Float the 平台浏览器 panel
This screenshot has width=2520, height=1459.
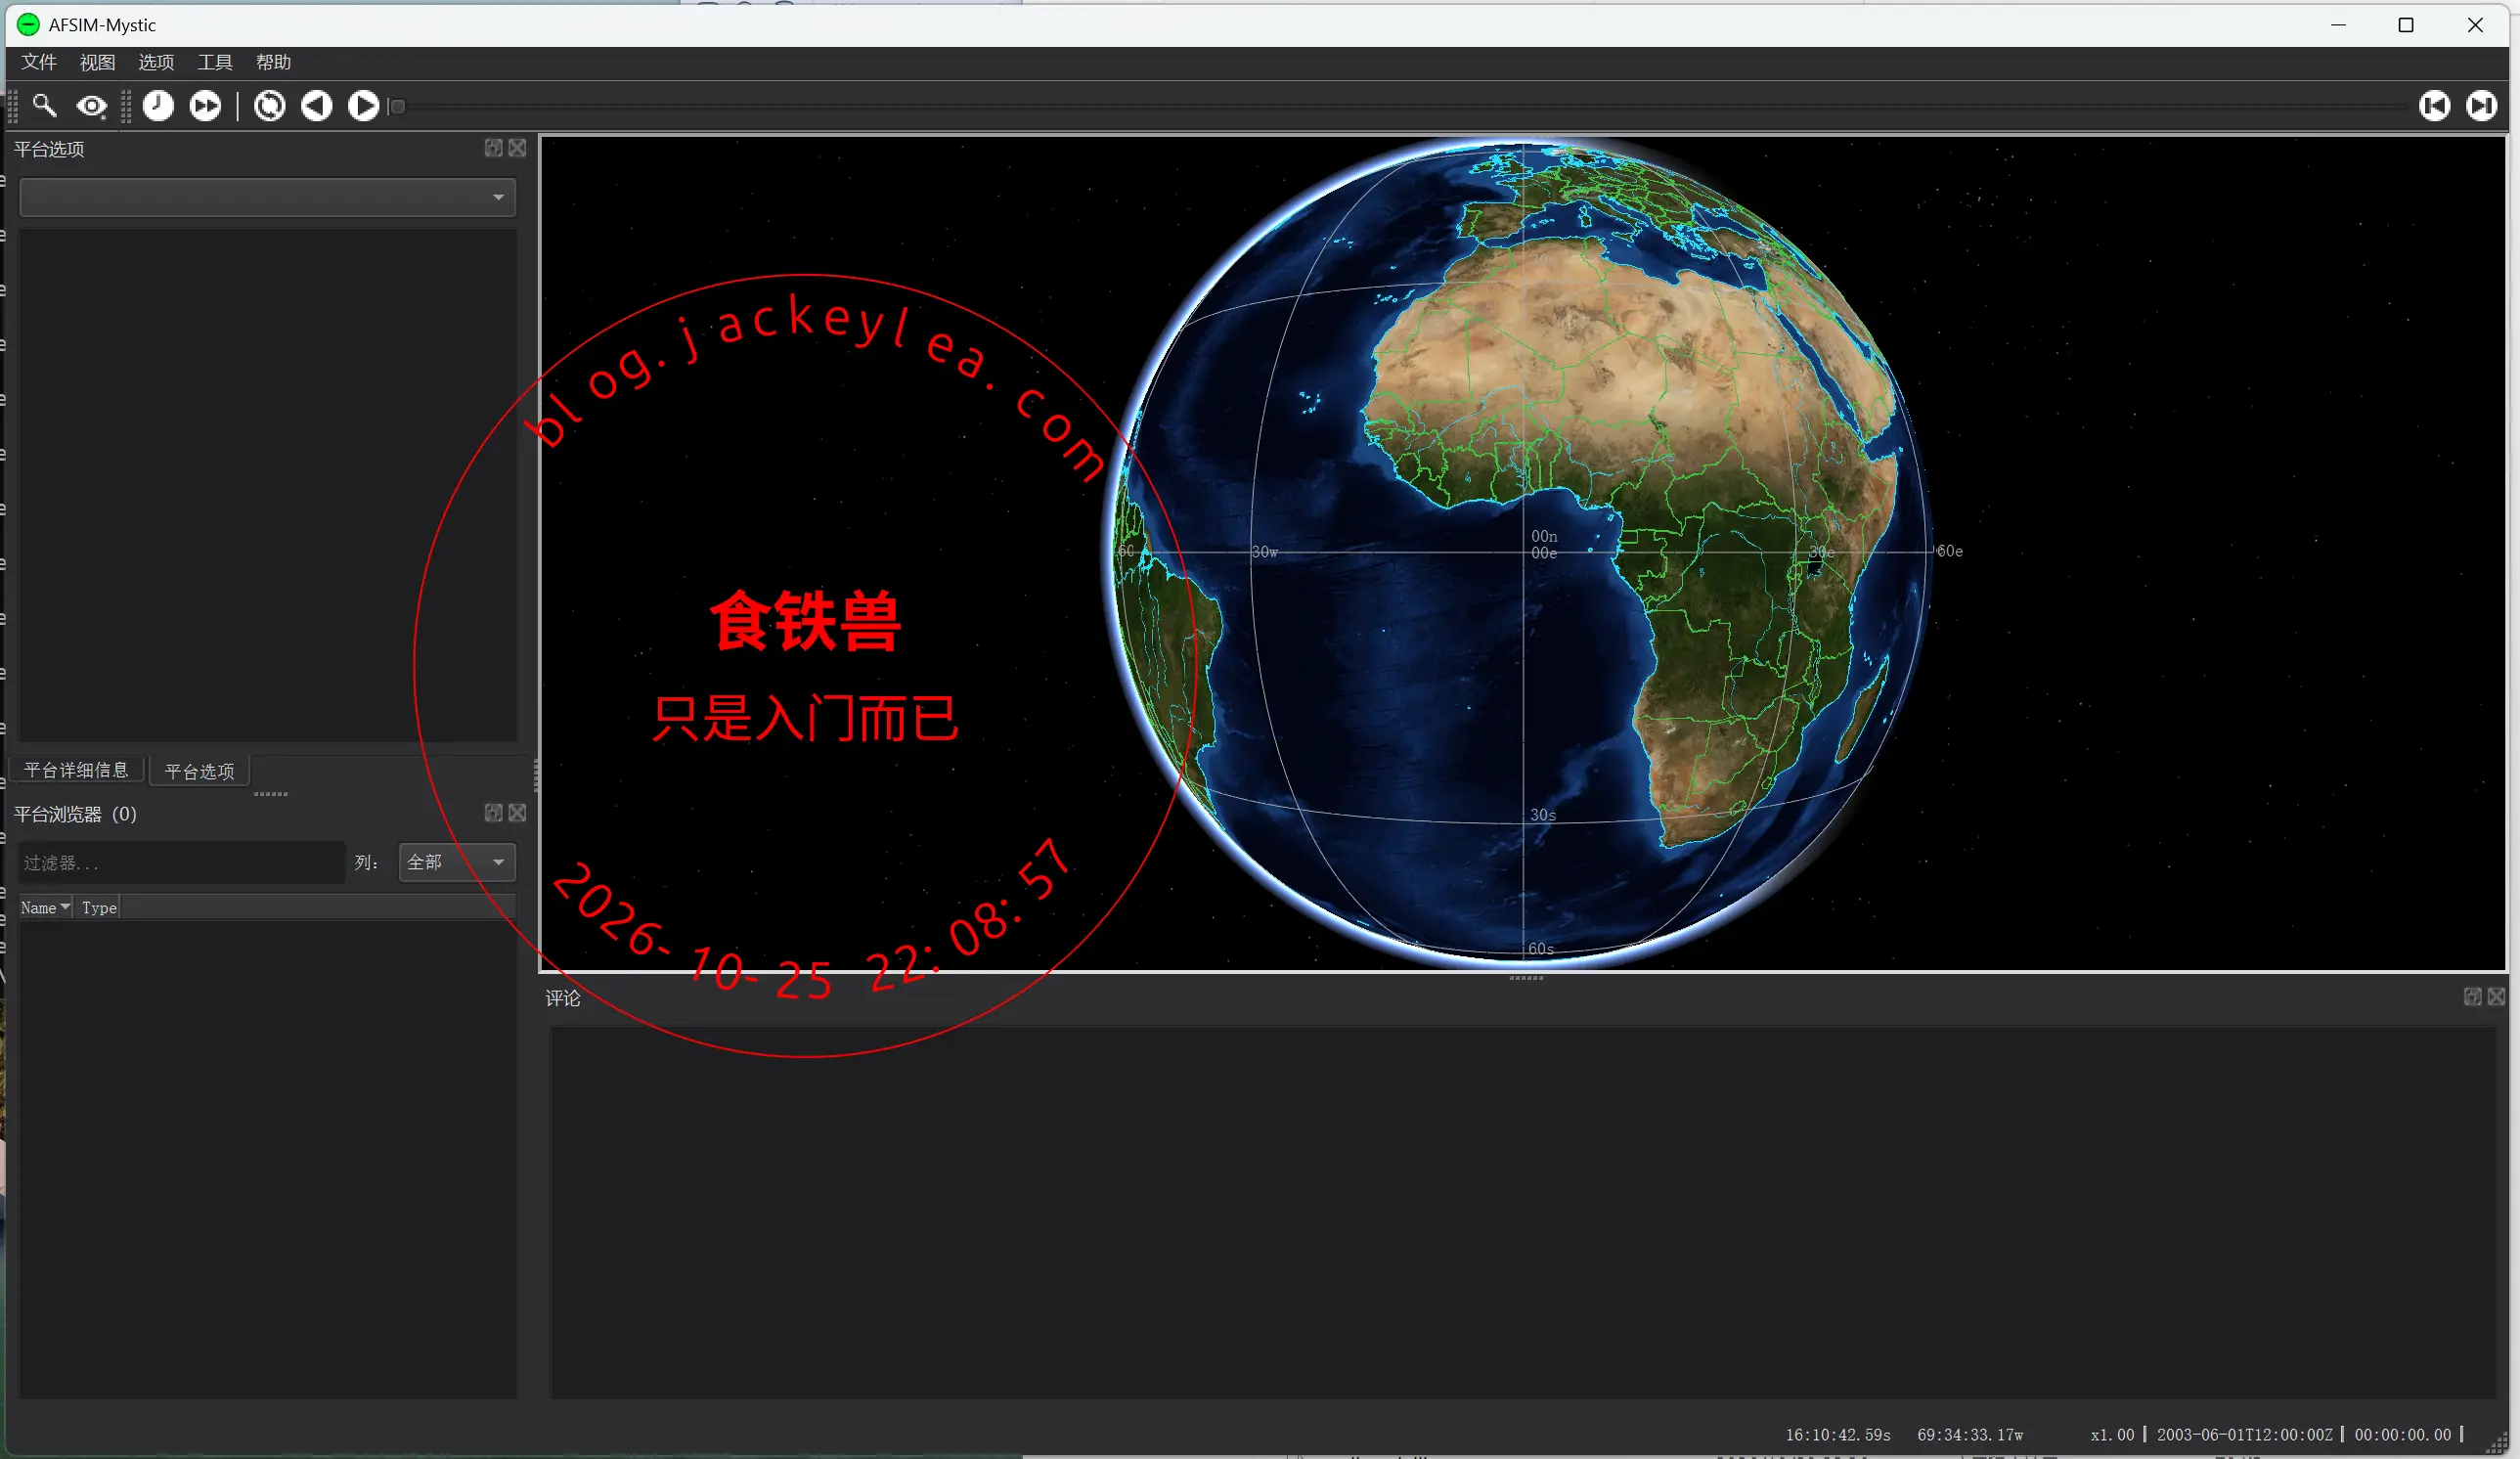tap(493, 813)
